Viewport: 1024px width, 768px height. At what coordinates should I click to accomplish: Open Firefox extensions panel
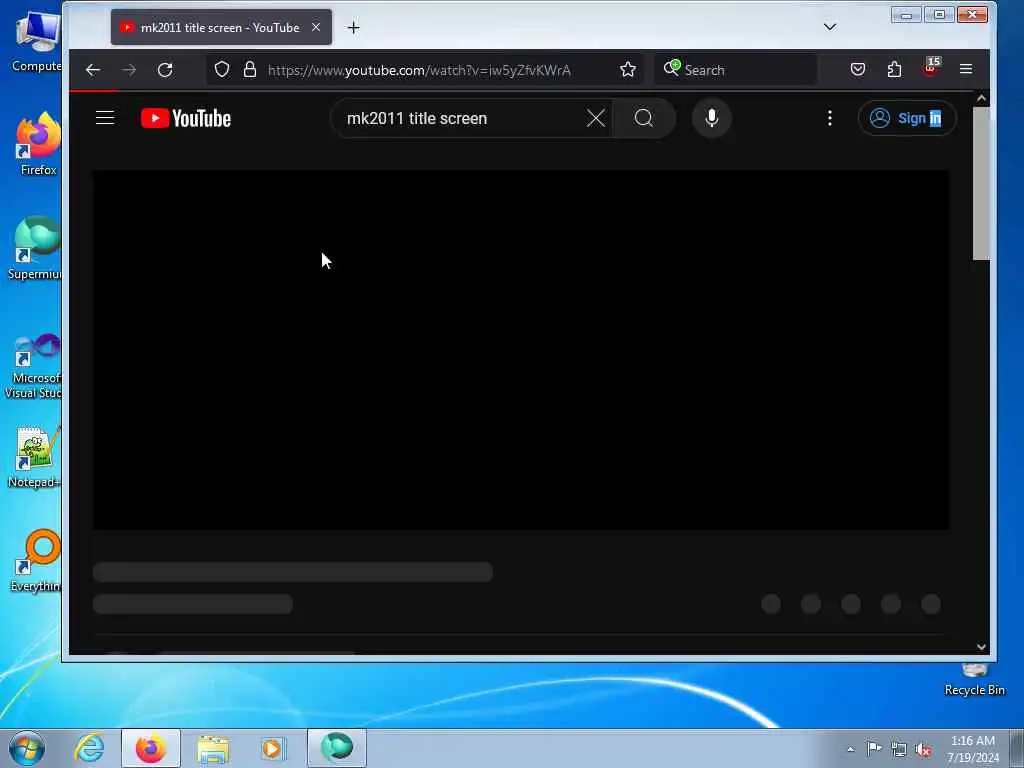894,69
